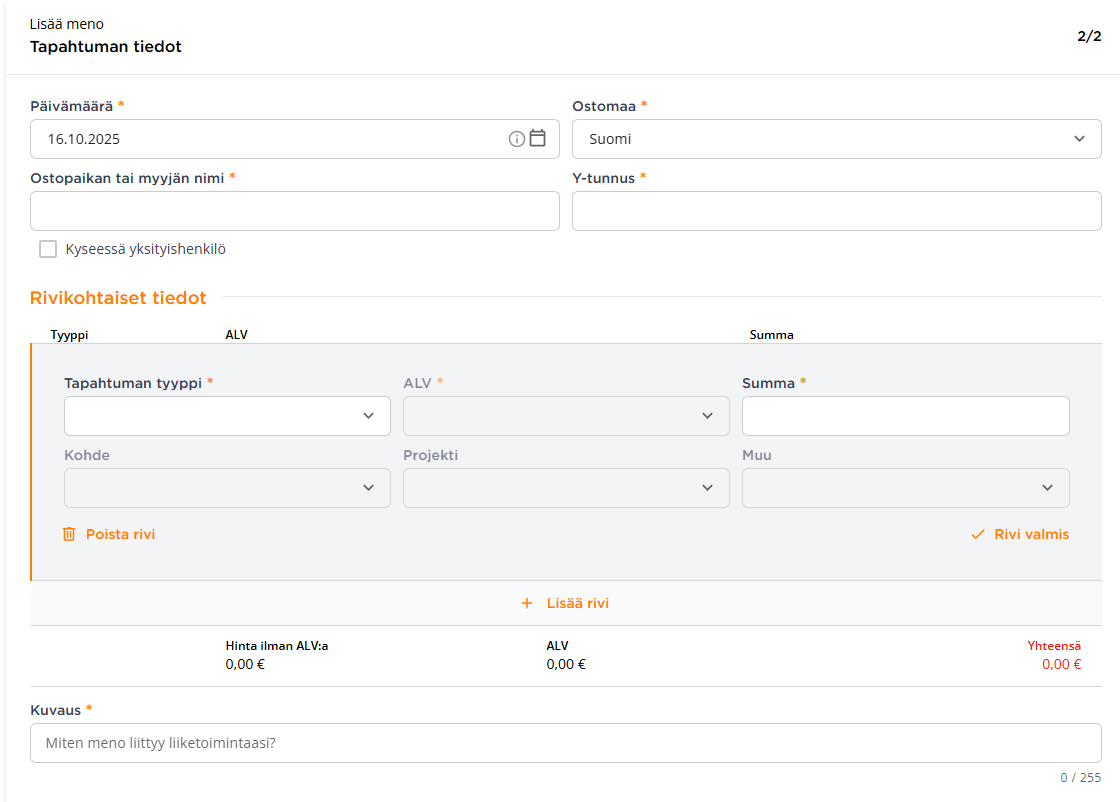Viewport: 1120px width, 802px height.
Task: Tick the Kyseessä yksityishenkilö checkbox
Action: 48,249
